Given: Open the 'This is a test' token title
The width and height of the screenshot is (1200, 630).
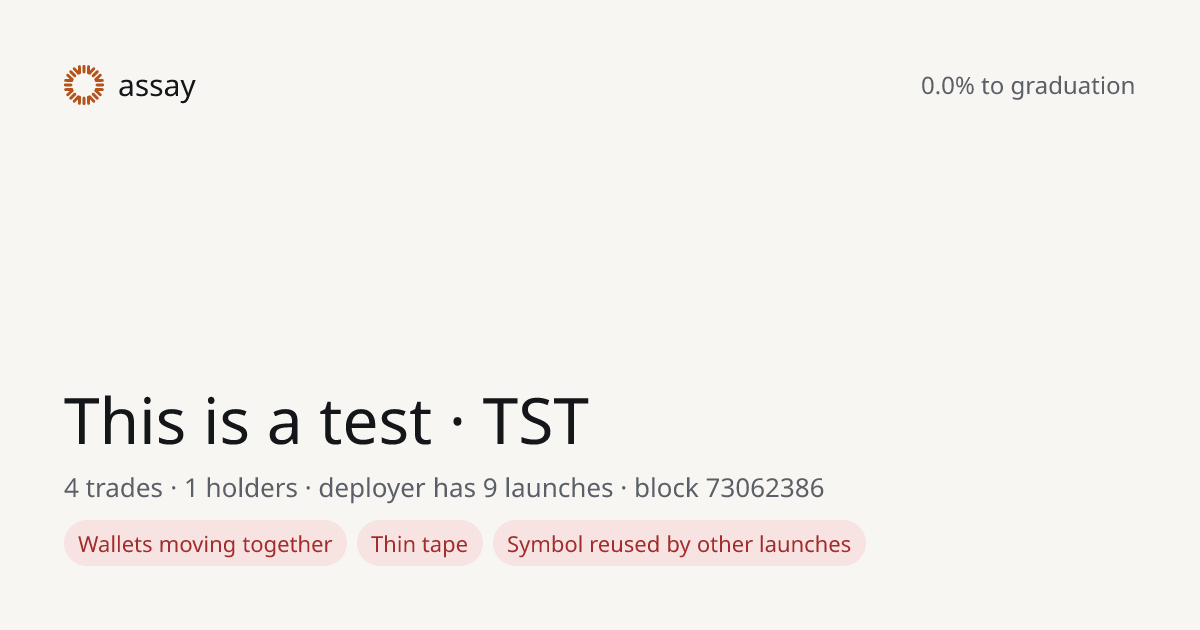Looking at the screenshot, I should click(248, 421).
